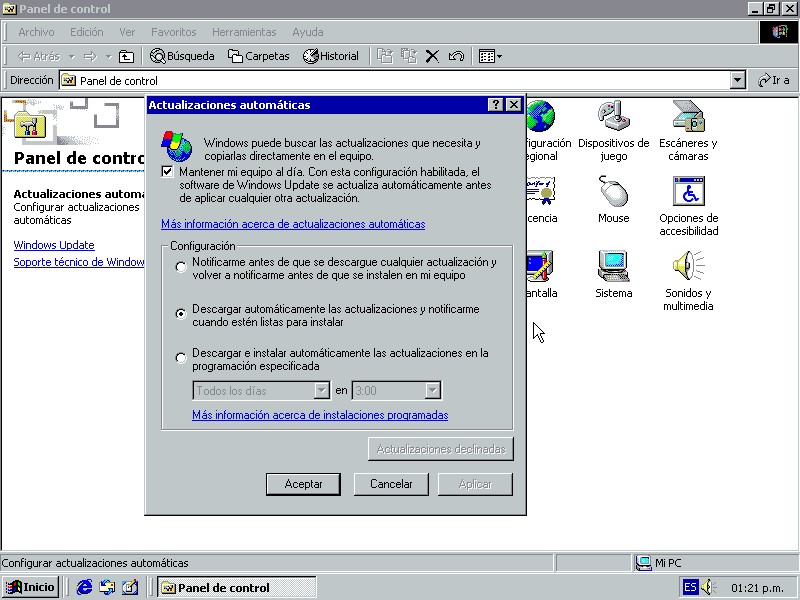800x600 pixels.
Task: Open Más información acerca de actualizaciones automáticas link
Action: 293,224
